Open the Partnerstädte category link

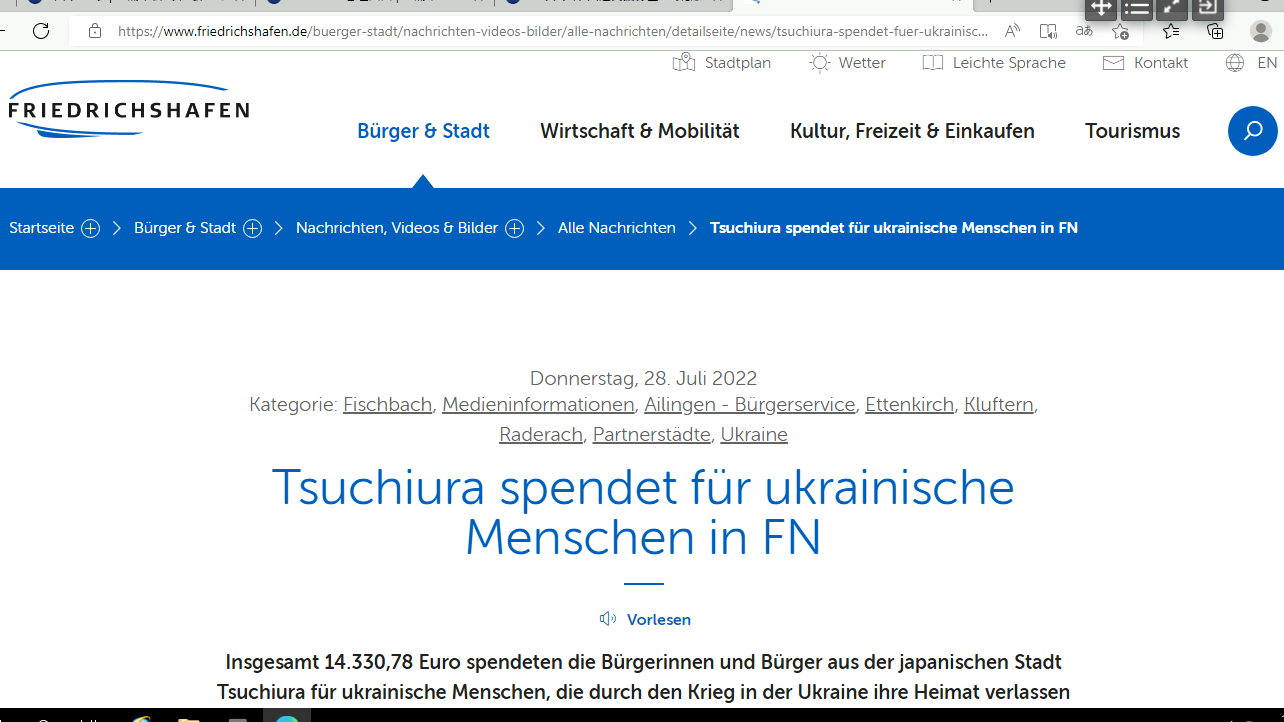click(x=652, y=435)
